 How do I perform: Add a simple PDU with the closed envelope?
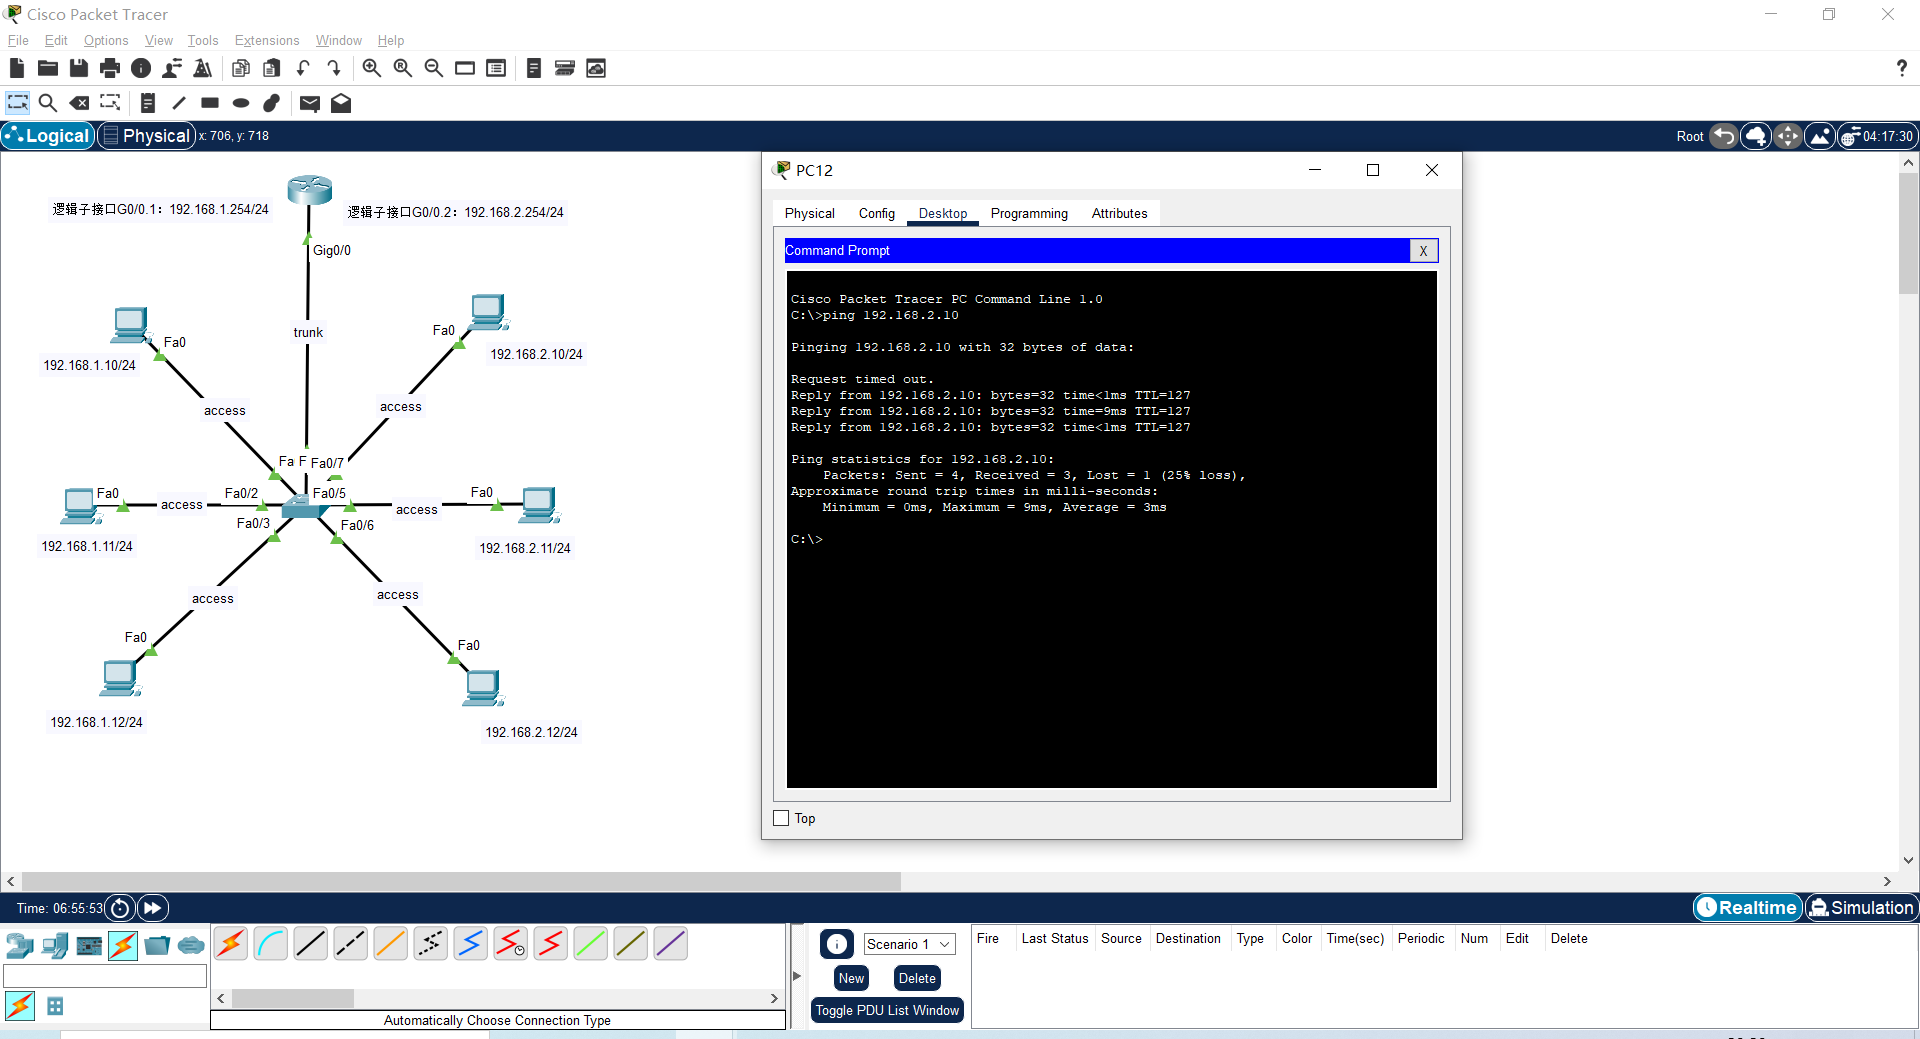click(x=310, y=103)
